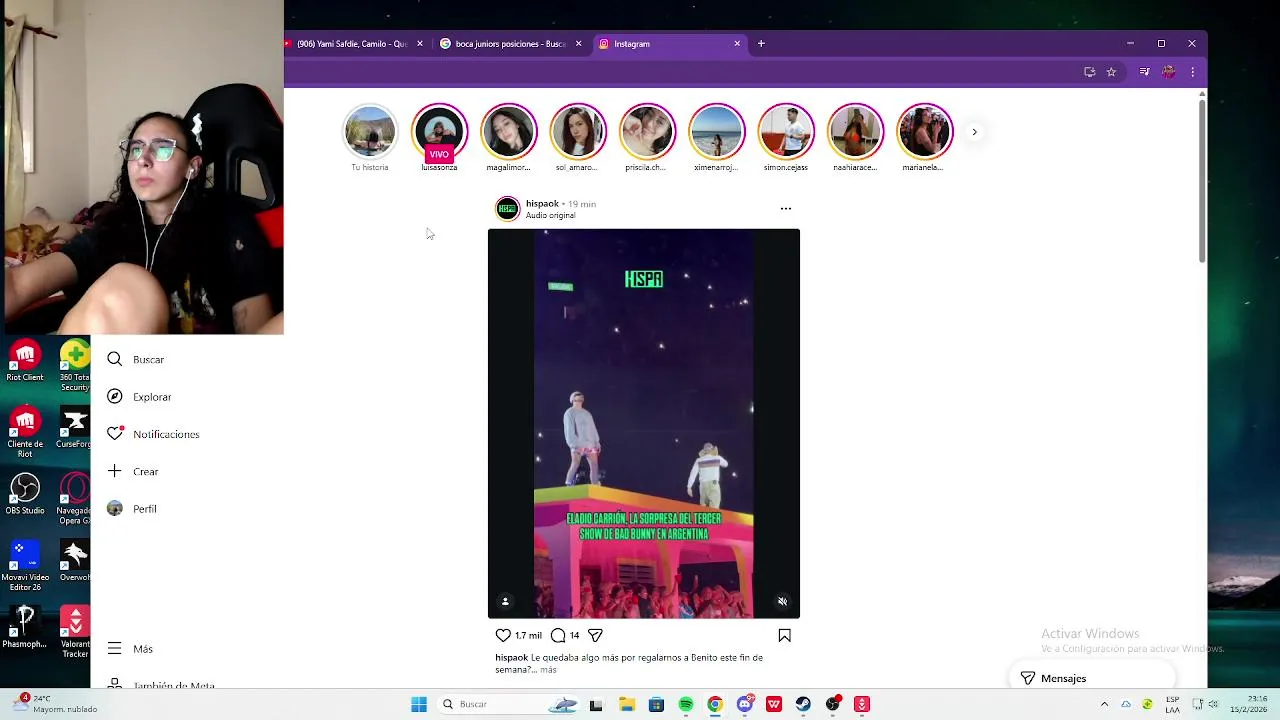Open Perfil from the sidebar
The width and height of the screenshot is (1280, 720).
pos(131,509)
